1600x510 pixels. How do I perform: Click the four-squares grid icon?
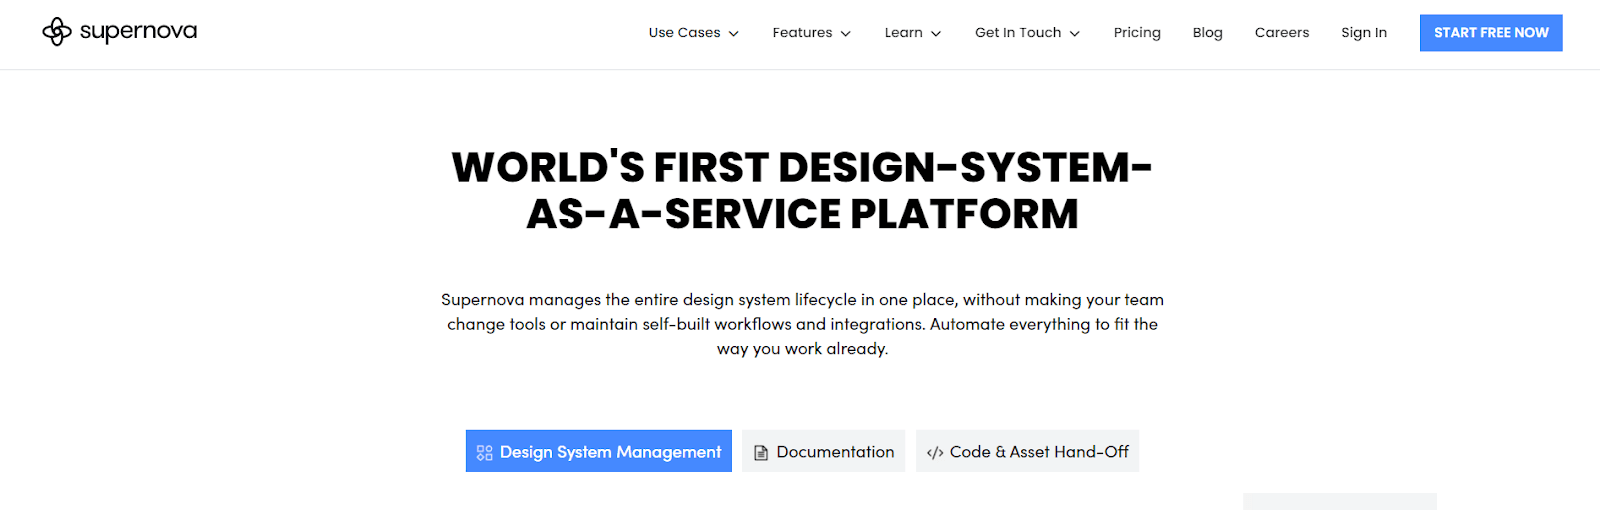pyautogui.click(x=485, y=453)
